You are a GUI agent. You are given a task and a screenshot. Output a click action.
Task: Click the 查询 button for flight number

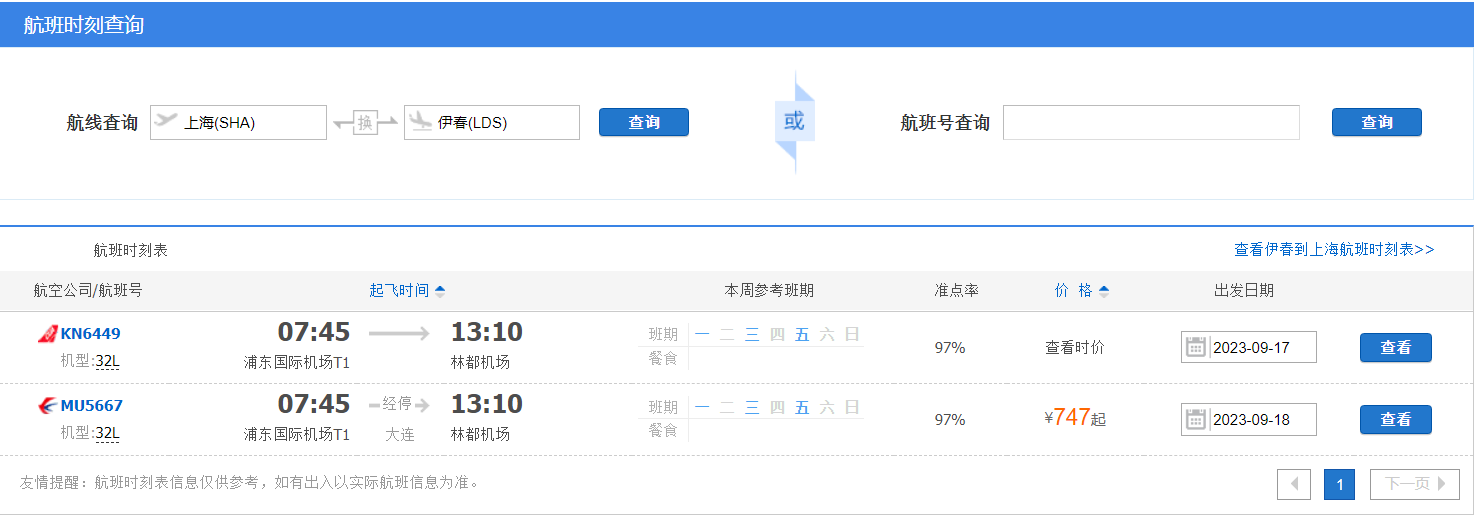coord(1377,122)
